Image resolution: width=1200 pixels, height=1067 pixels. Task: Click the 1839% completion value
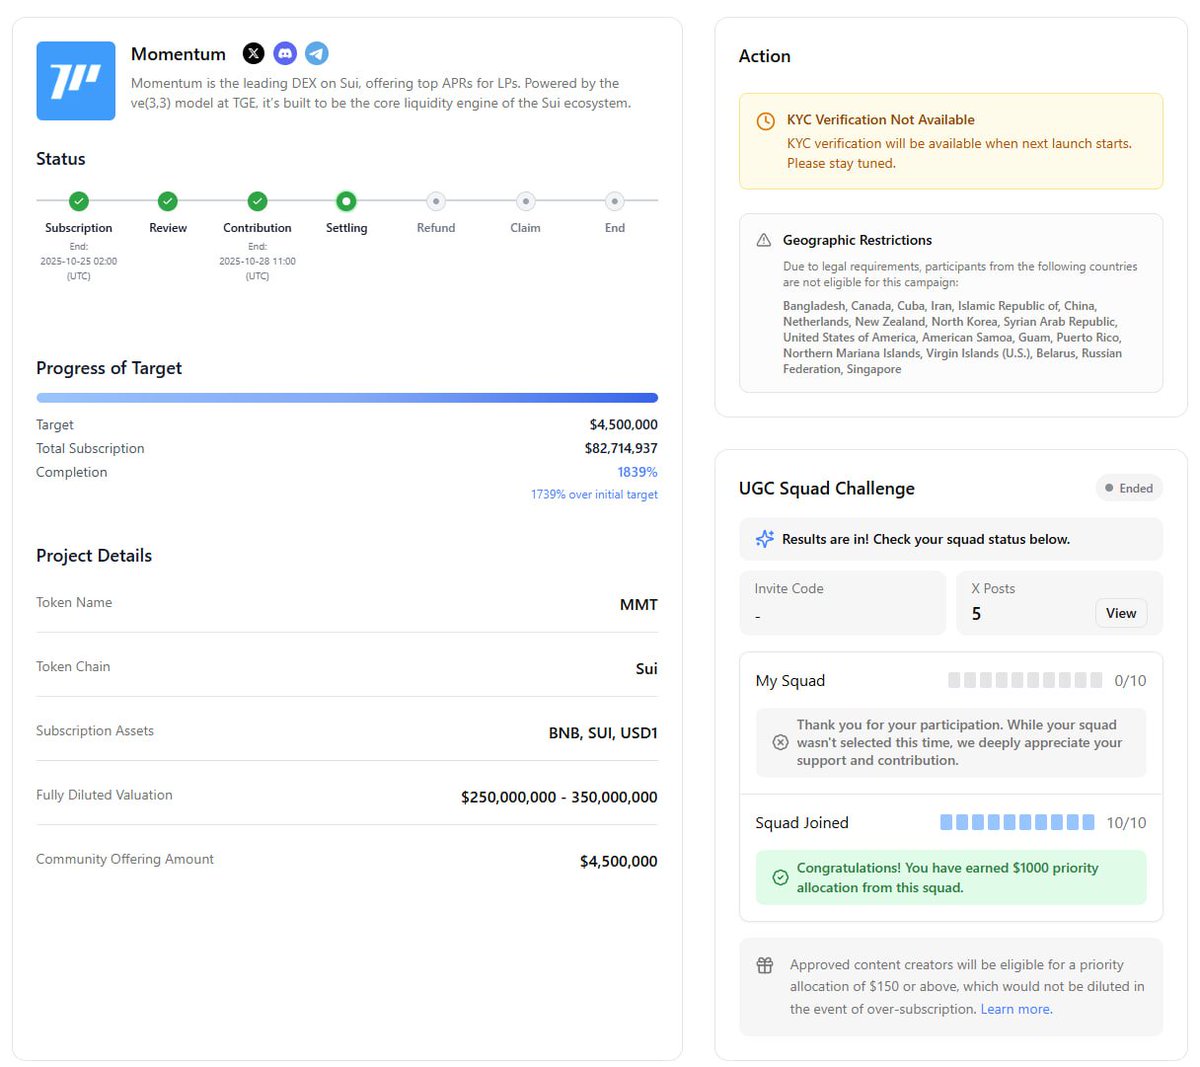pyautogui.click(x=637, y=472)
